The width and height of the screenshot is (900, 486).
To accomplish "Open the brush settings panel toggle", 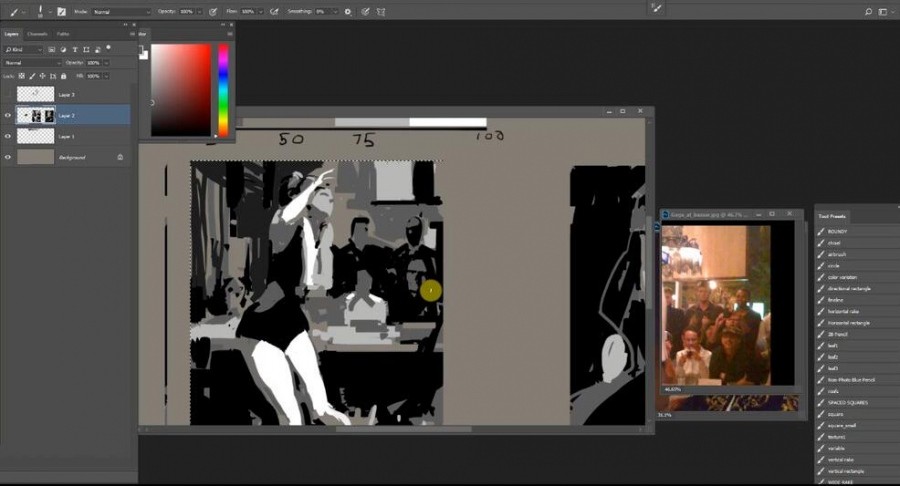I will pos(61,11).
